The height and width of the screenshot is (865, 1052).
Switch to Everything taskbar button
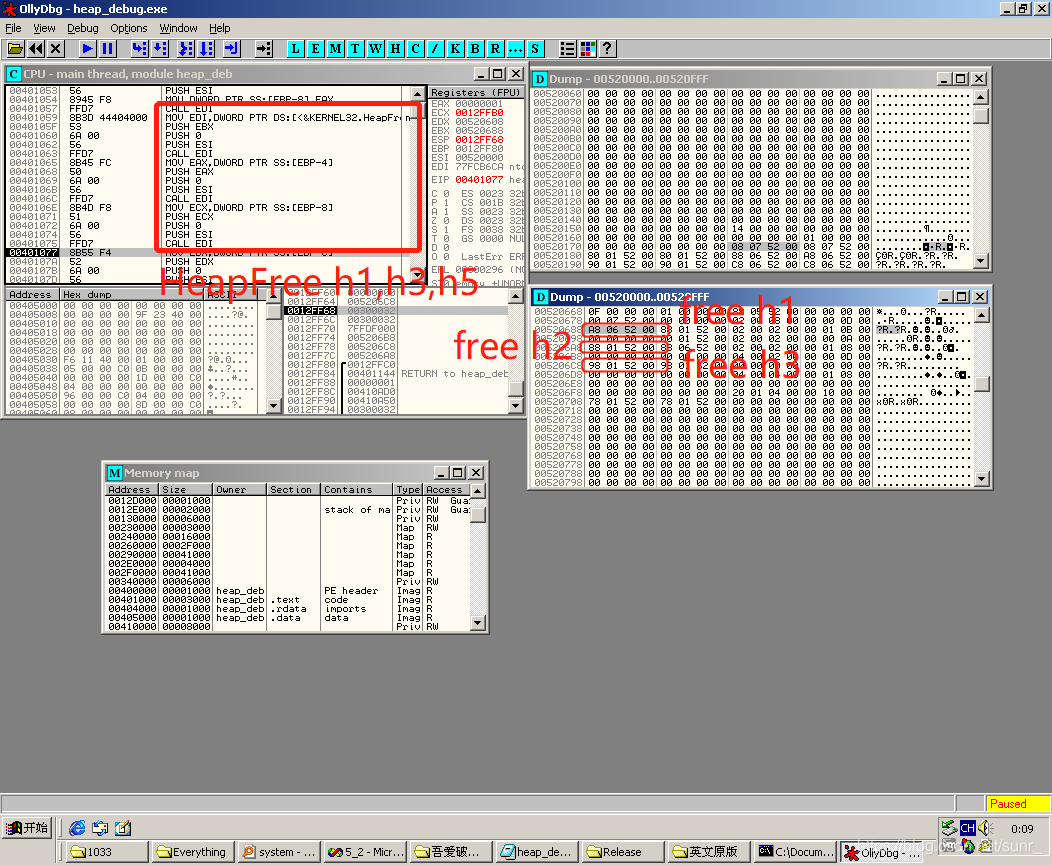tap(193, 852)
